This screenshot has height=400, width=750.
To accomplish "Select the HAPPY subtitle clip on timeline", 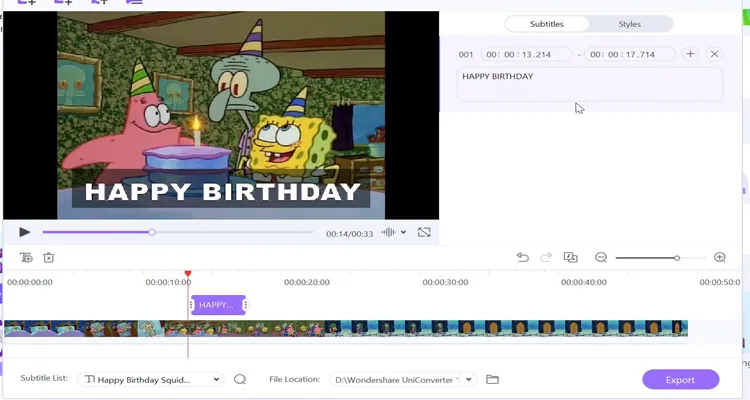I will 218,305.
